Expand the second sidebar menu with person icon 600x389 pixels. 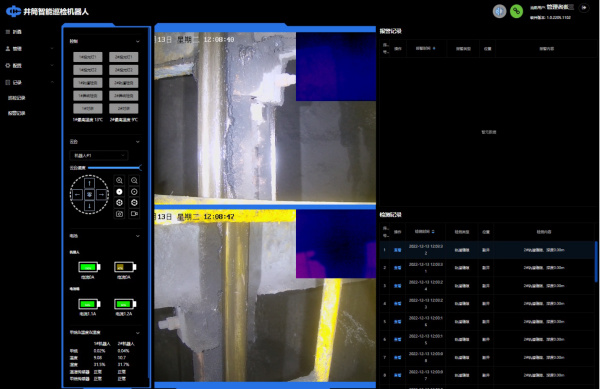point(29,49)
